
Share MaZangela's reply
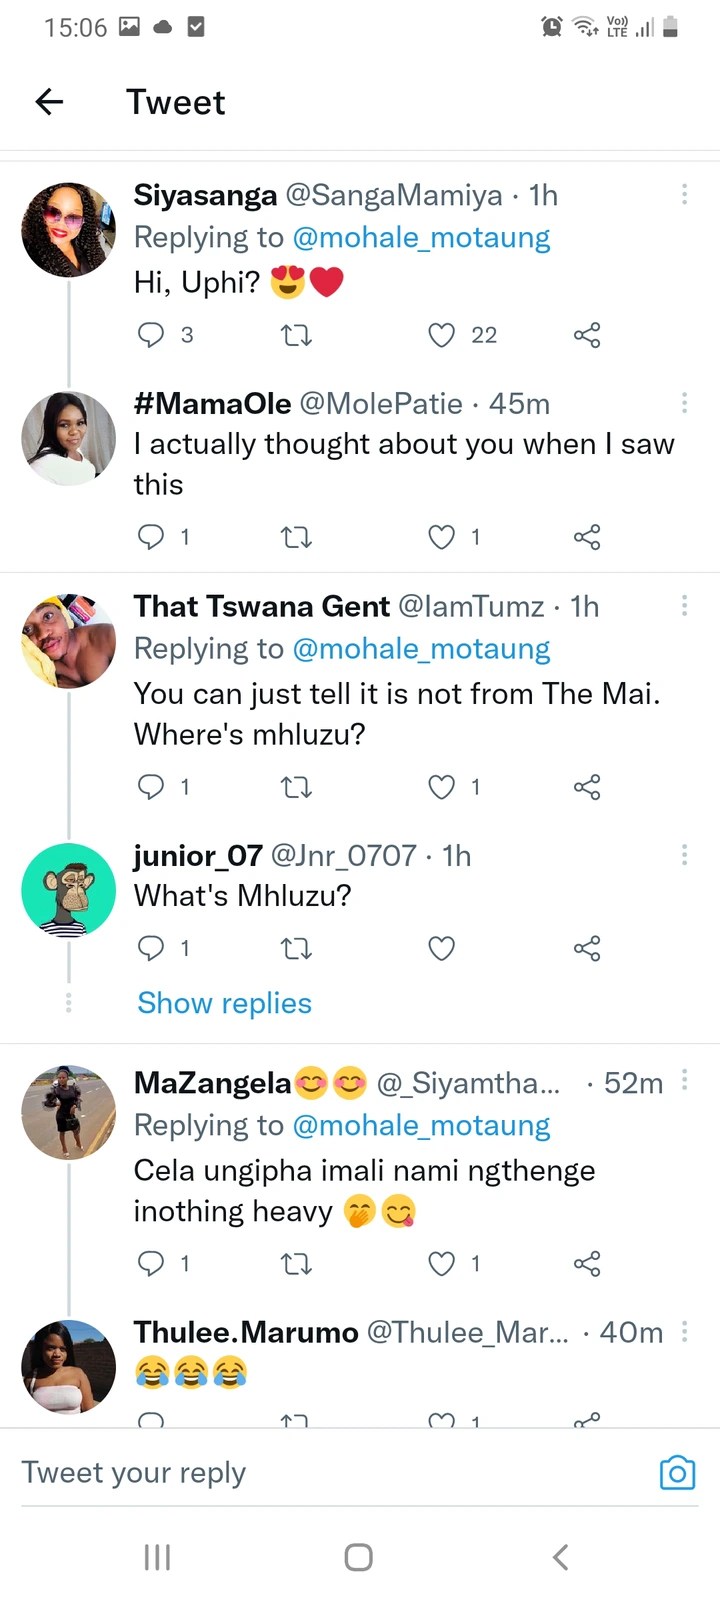click(x=587, y=1264)
